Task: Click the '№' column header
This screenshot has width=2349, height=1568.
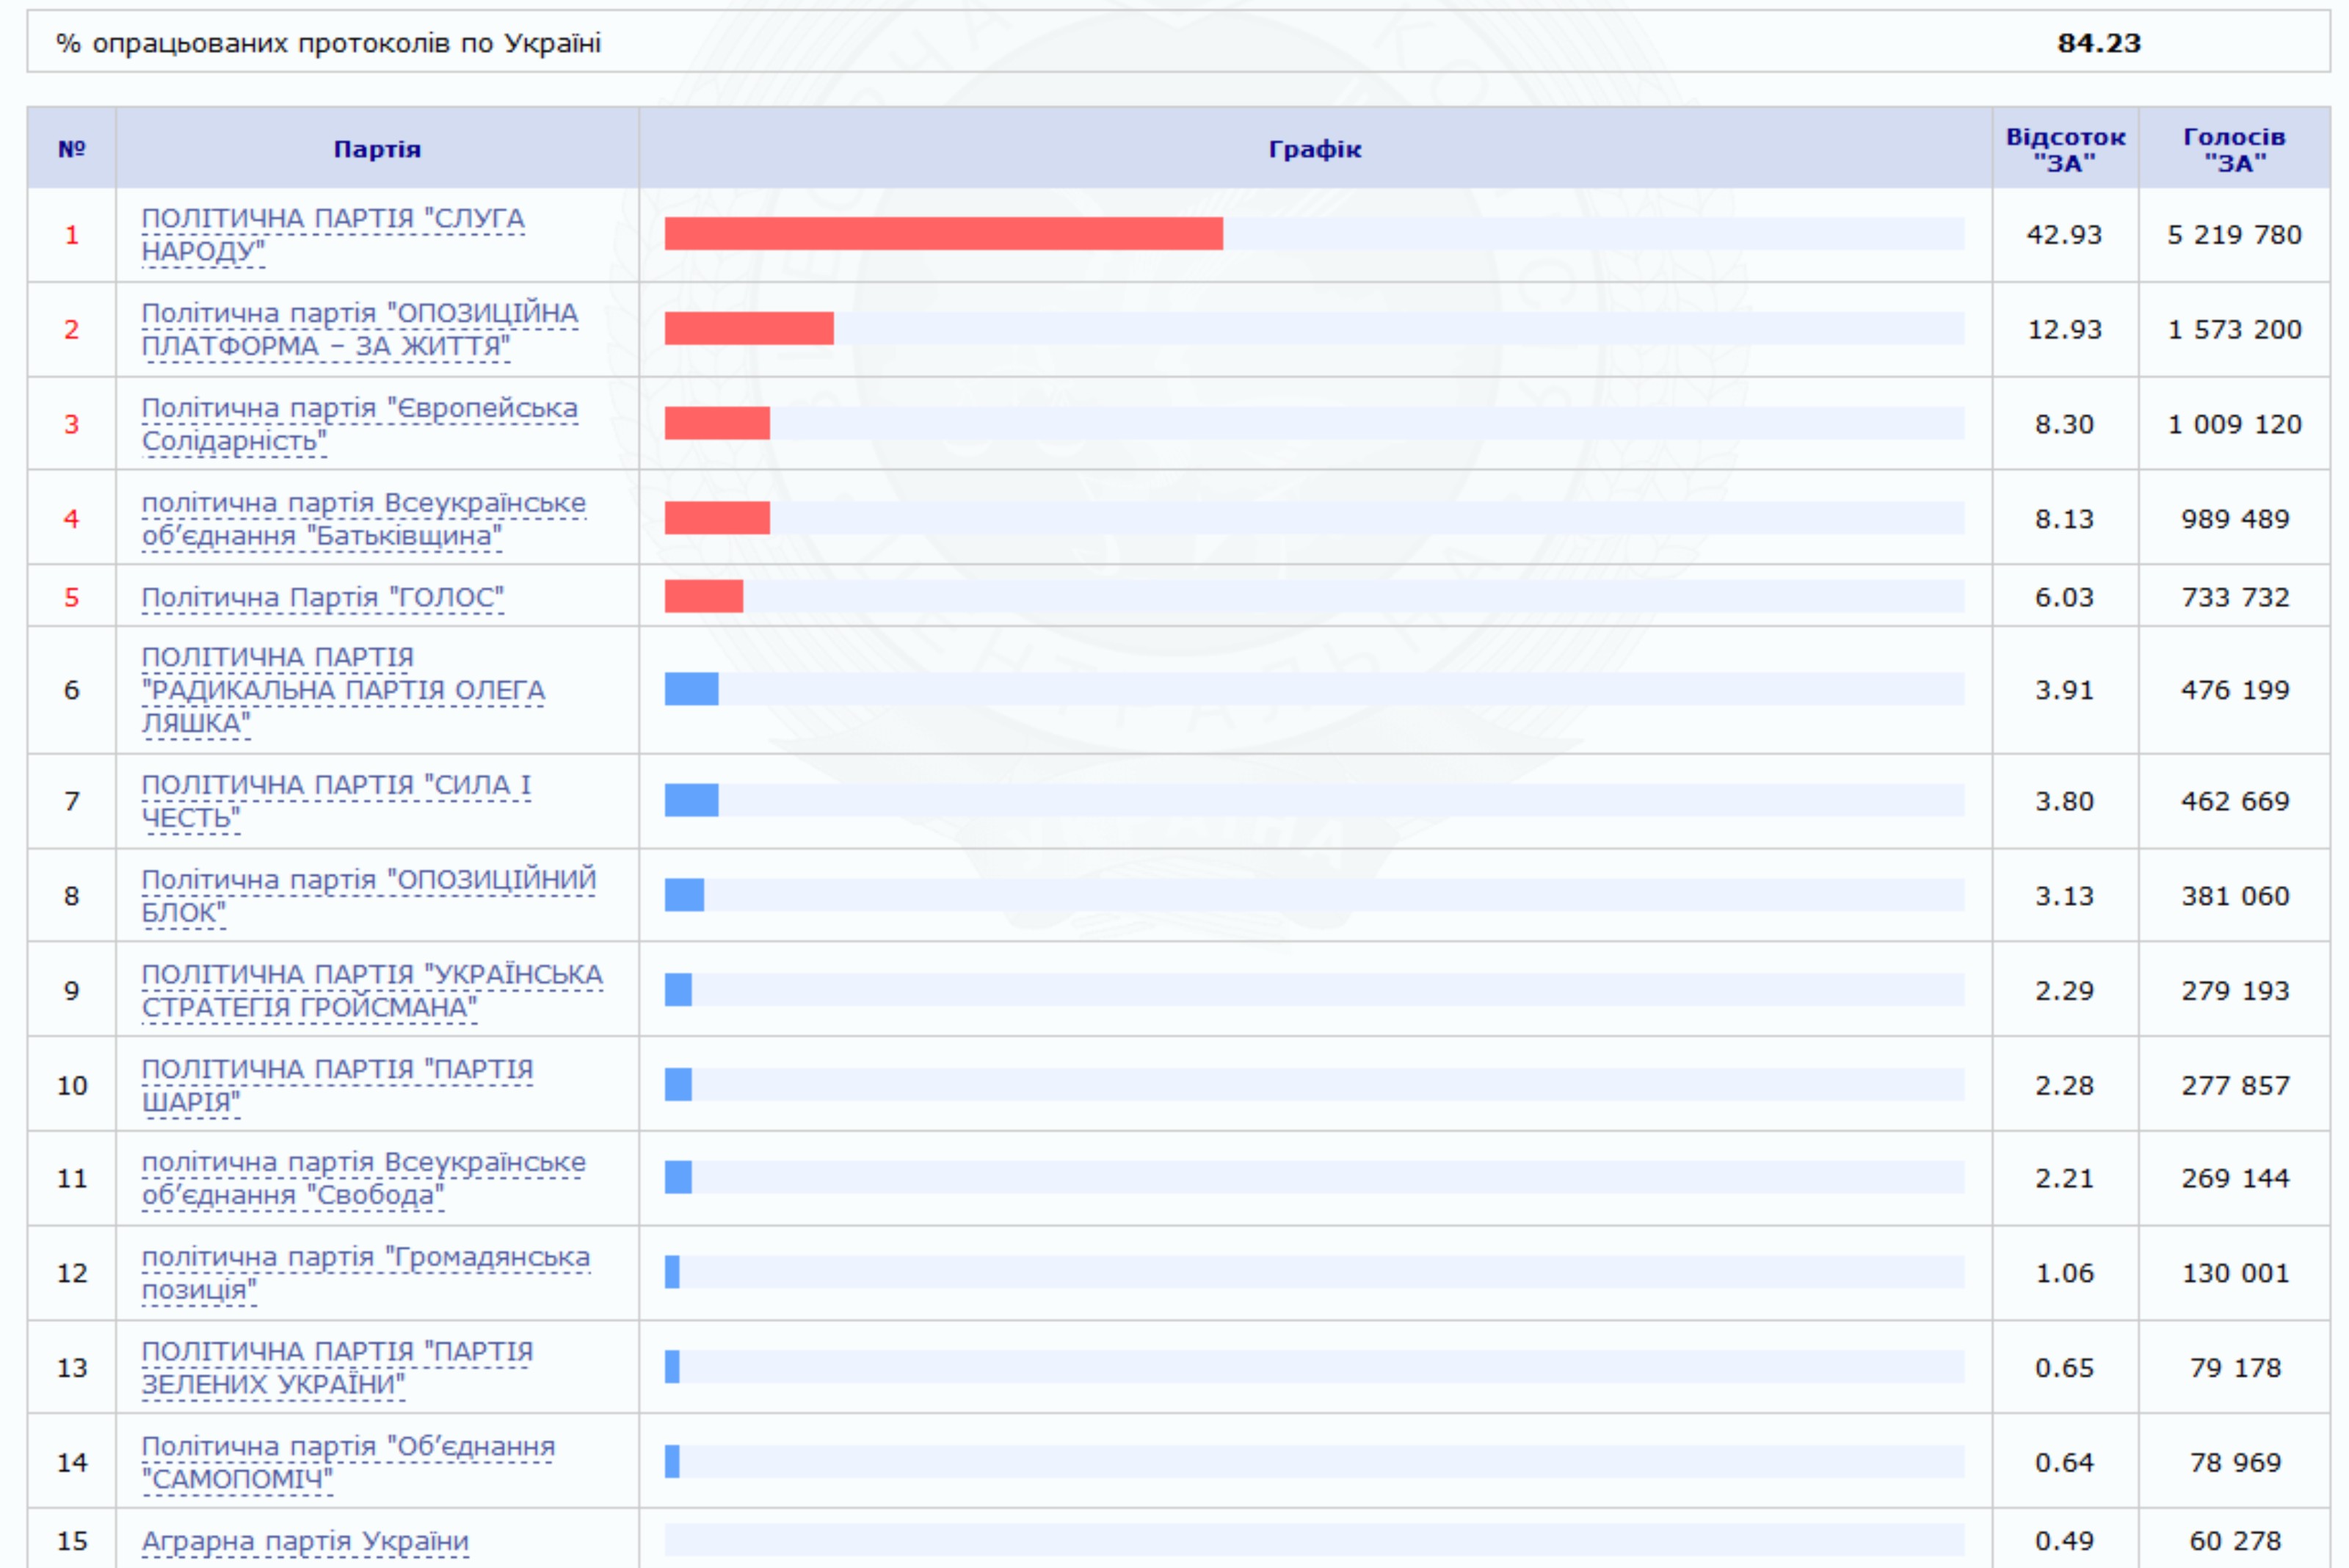Action: pos(72,149)
